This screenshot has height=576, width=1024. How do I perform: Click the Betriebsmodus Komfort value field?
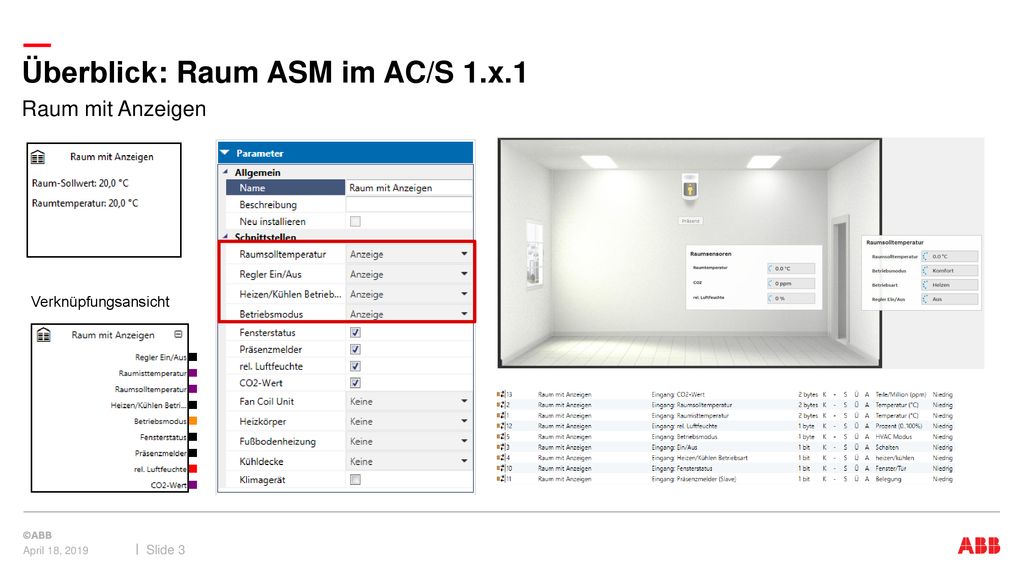point(950,270)
